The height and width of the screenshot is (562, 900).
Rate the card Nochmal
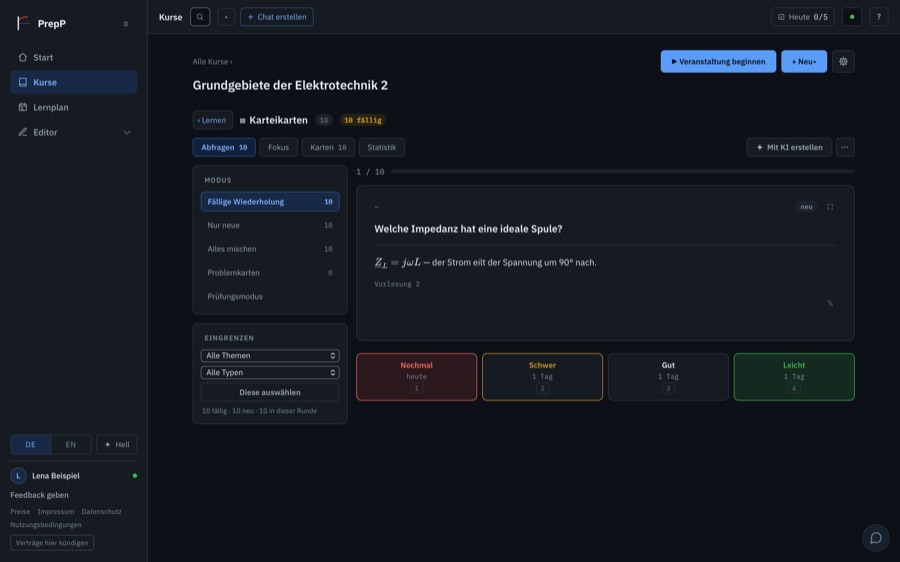416,377
